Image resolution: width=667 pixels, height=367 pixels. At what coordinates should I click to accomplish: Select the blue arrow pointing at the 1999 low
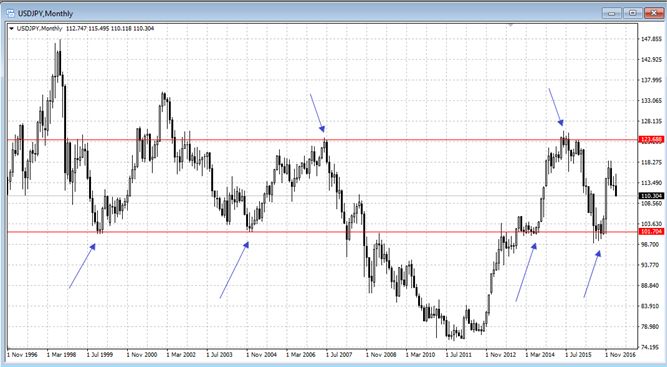82,266
